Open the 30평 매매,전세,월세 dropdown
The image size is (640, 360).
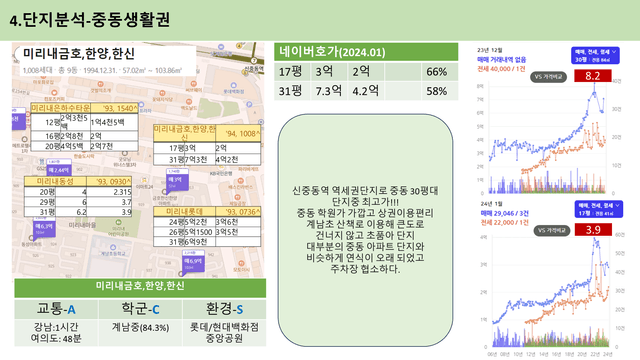595,56
